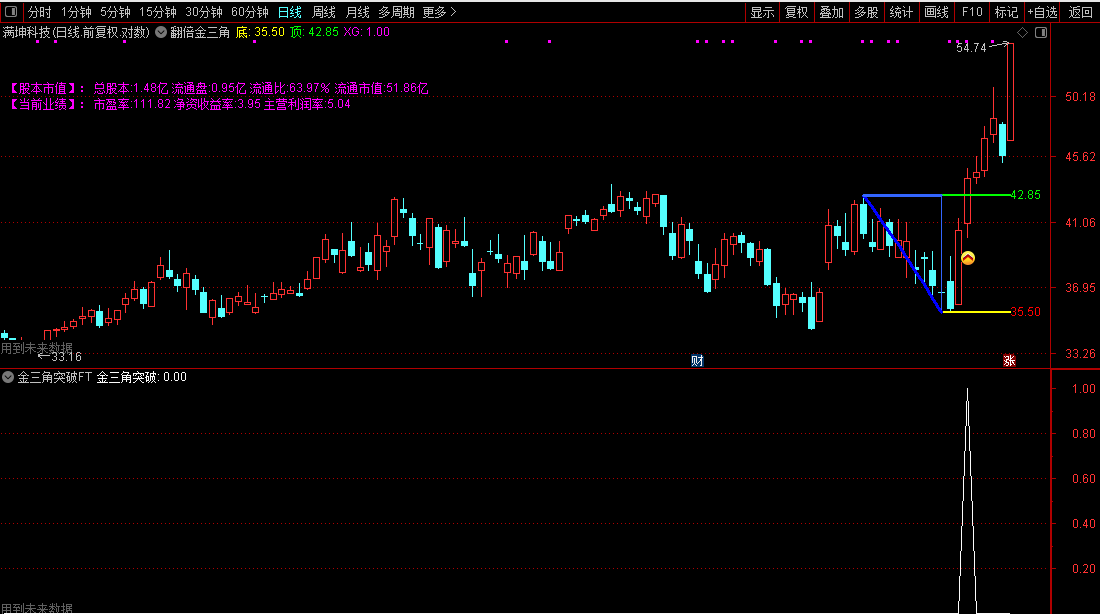Expand the 更多 periods dropdown
The height and width of the screenshot is (614, 1100).
(439, 12)
